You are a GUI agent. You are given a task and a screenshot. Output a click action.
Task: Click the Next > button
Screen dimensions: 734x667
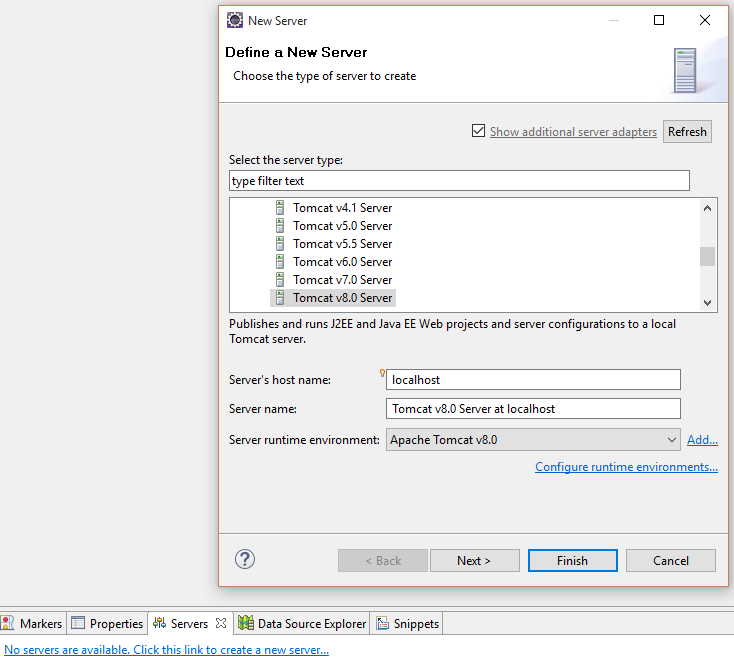coord(475,560)
